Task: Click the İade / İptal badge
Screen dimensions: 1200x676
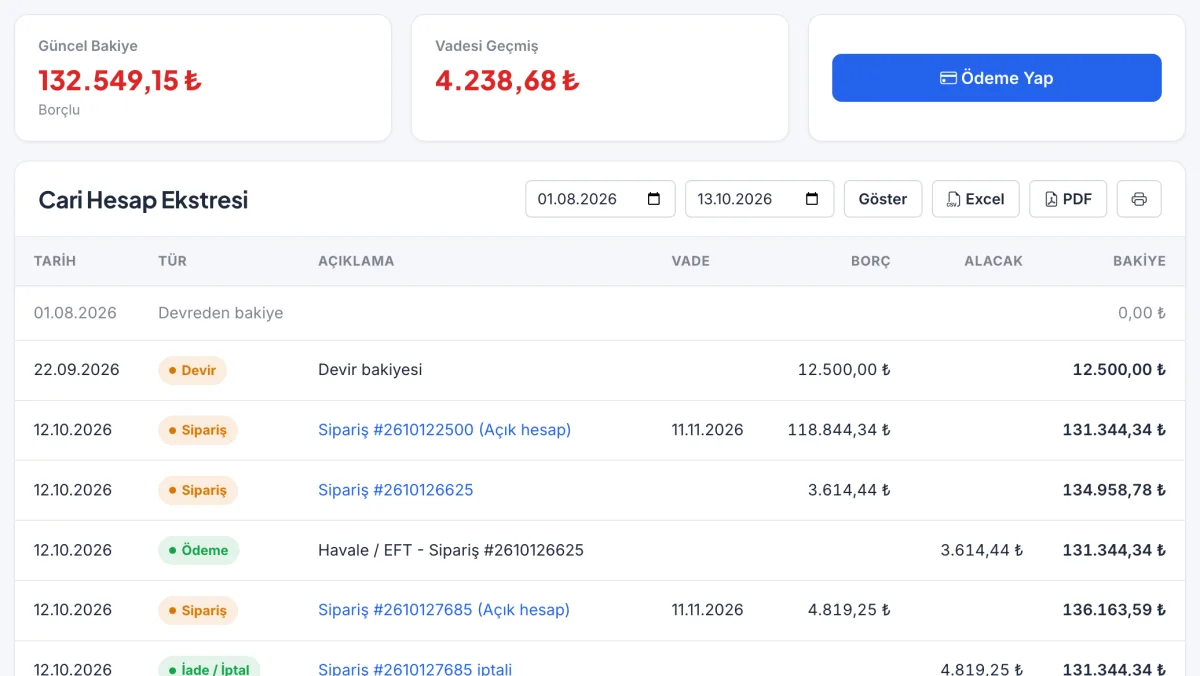Action: [x=209, y=666]
